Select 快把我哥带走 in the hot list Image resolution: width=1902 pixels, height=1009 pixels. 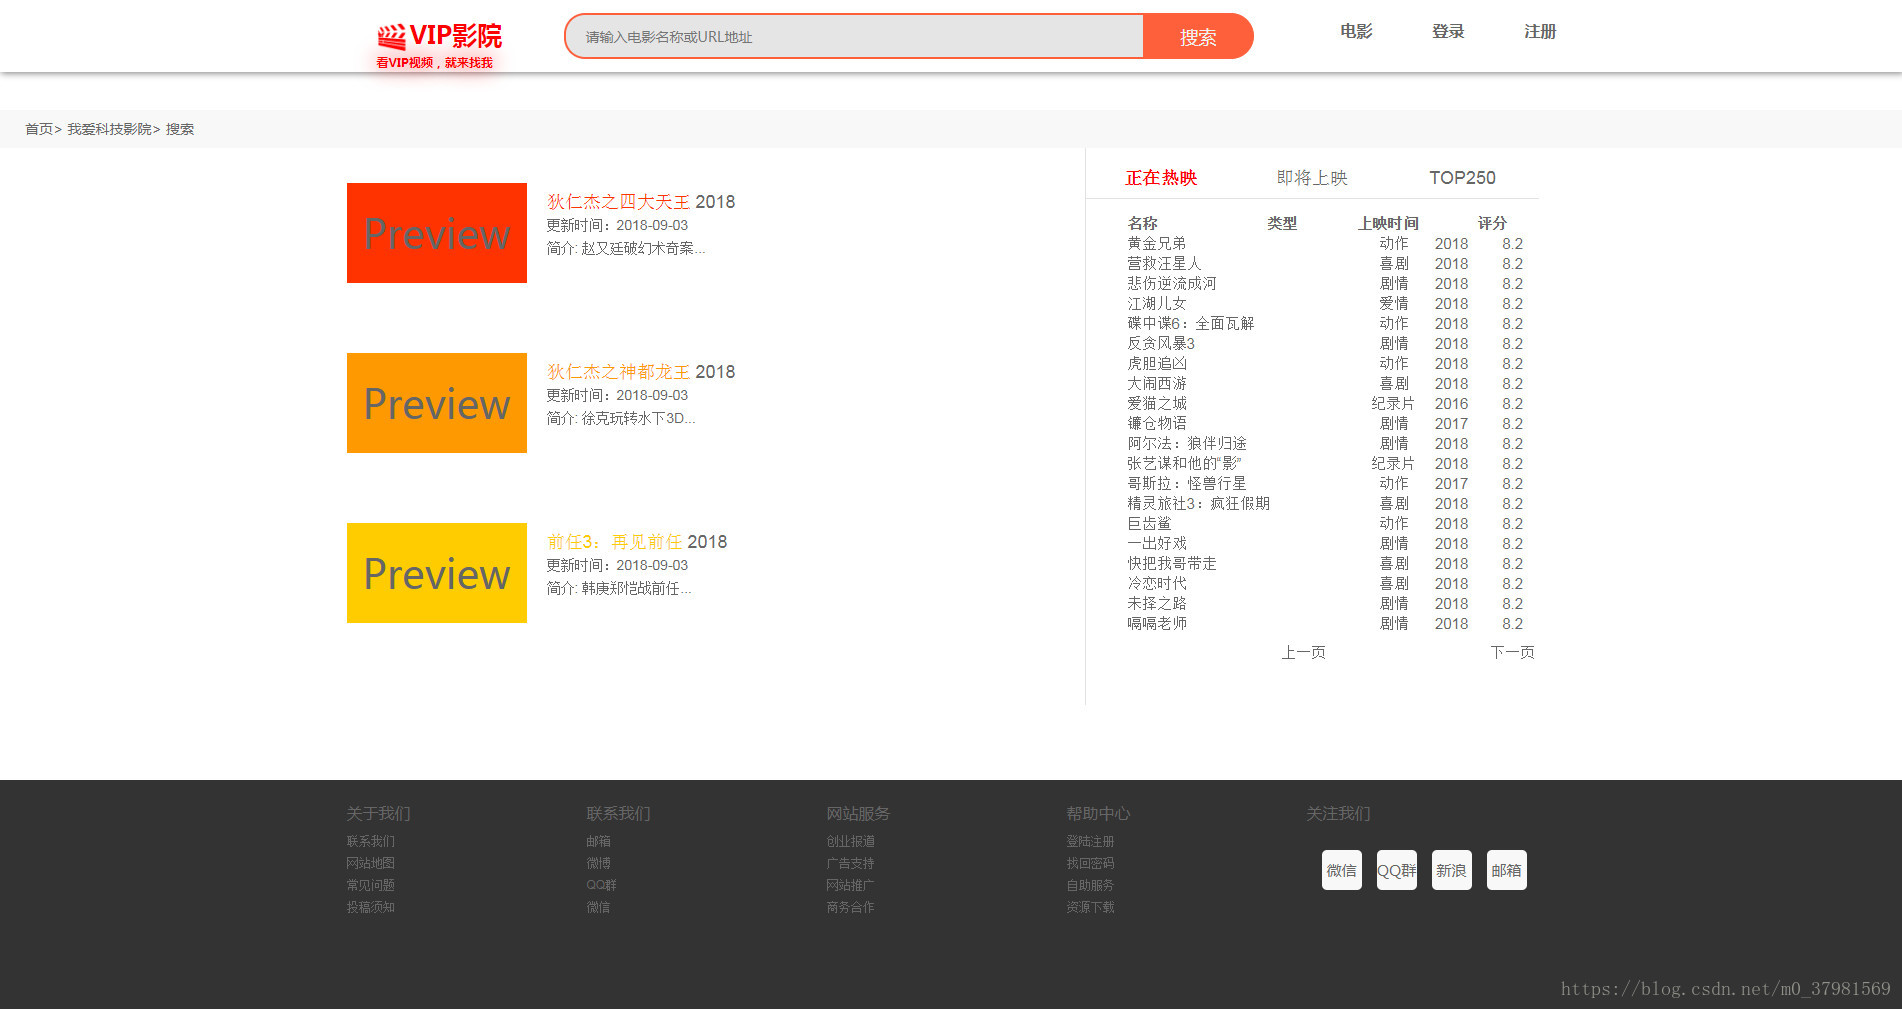pyautogui.click(x=1172, y=563)
